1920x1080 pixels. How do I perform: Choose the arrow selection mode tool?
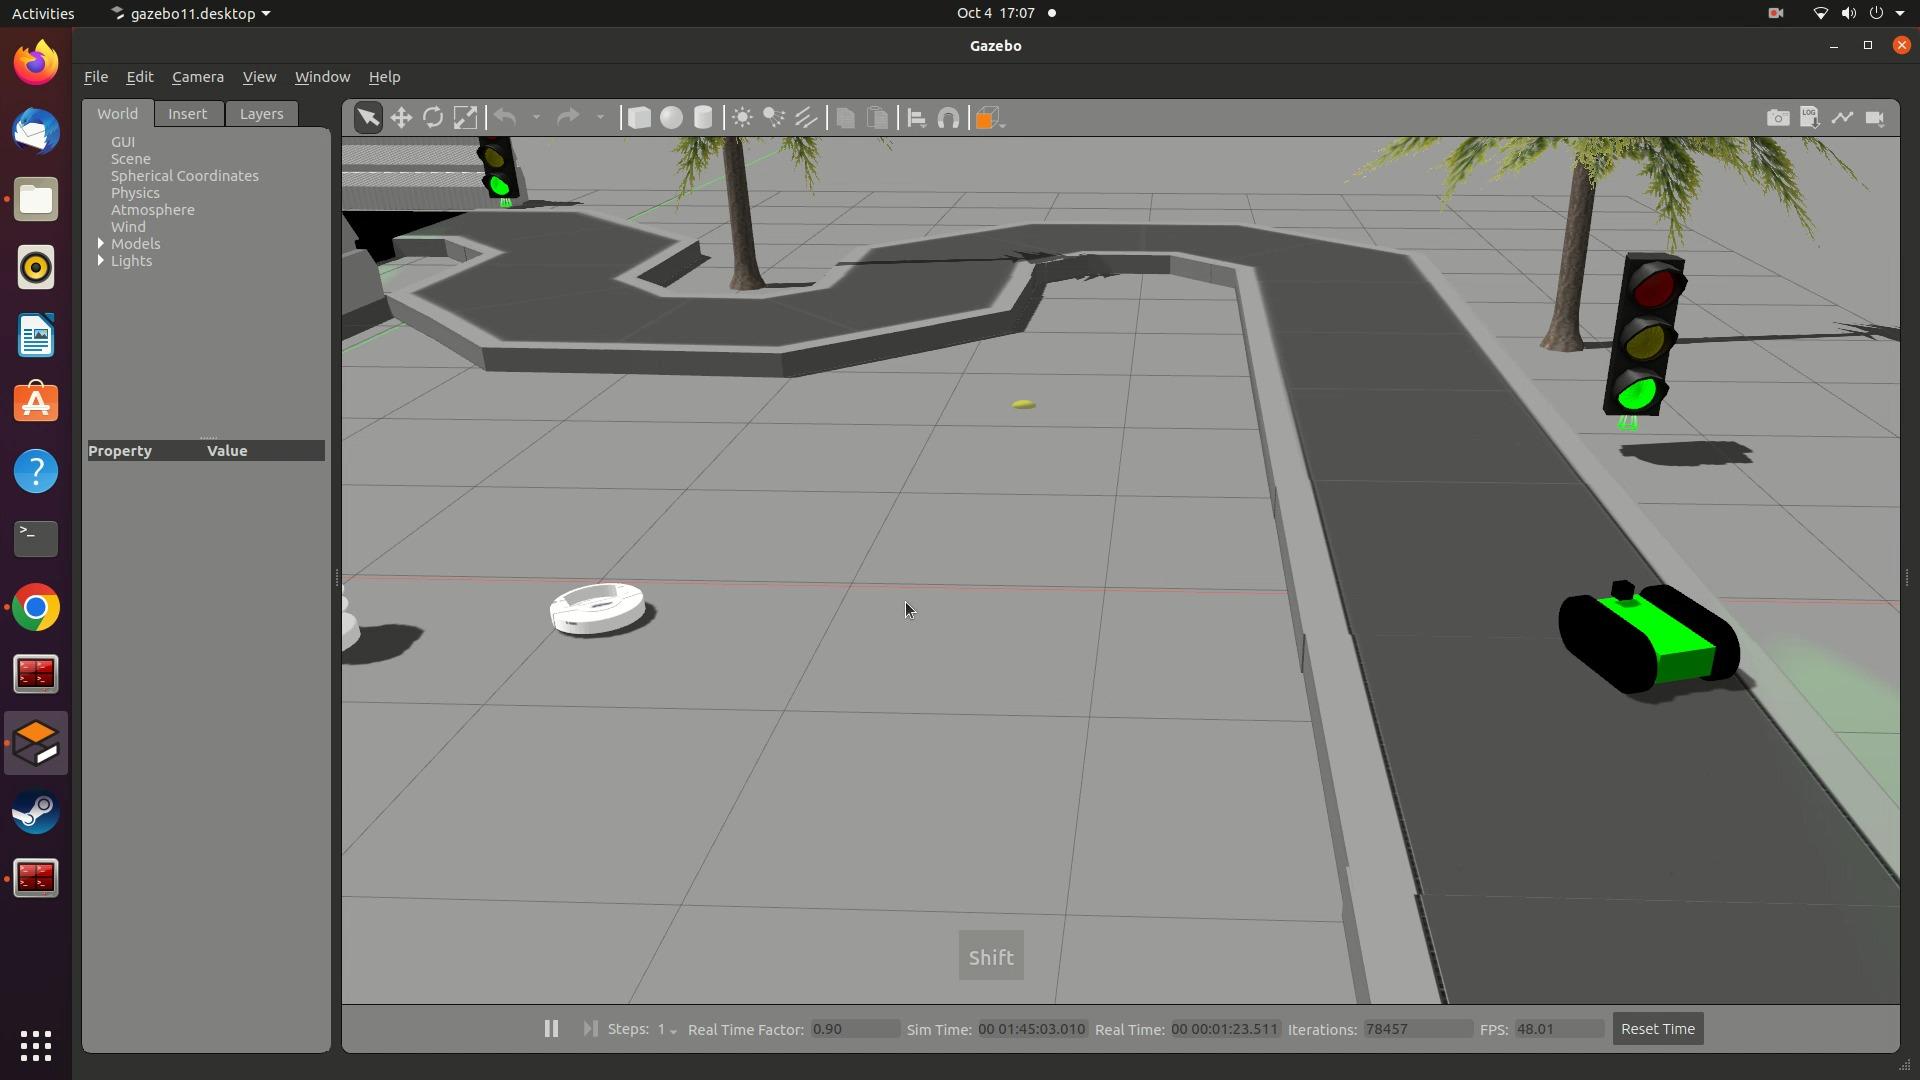coord(368,118)
